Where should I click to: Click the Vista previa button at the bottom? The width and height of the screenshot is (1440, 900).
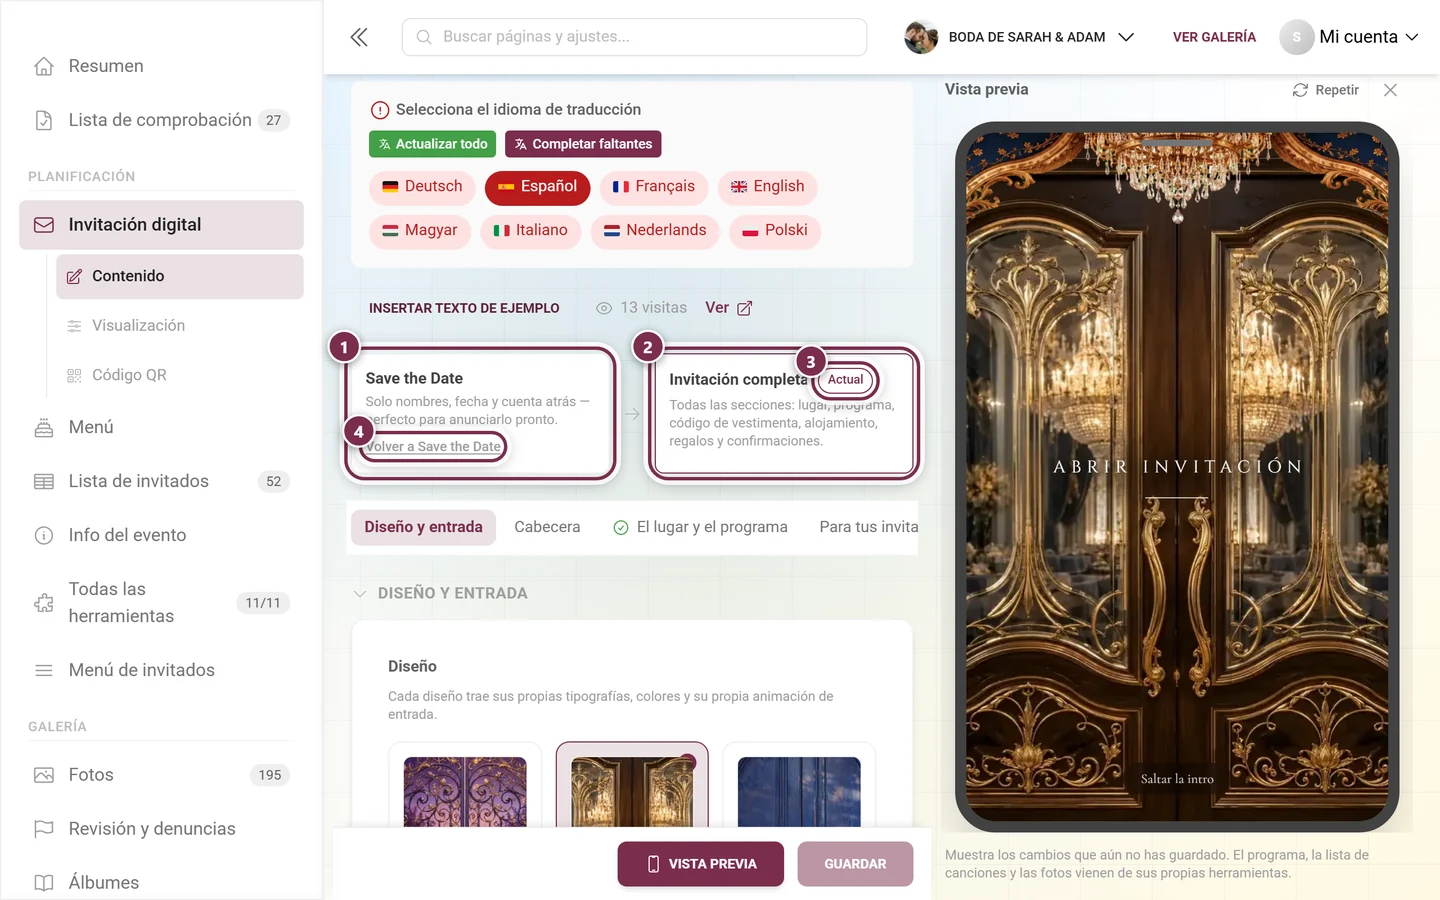pyautogui.click(x=701, y=864)
